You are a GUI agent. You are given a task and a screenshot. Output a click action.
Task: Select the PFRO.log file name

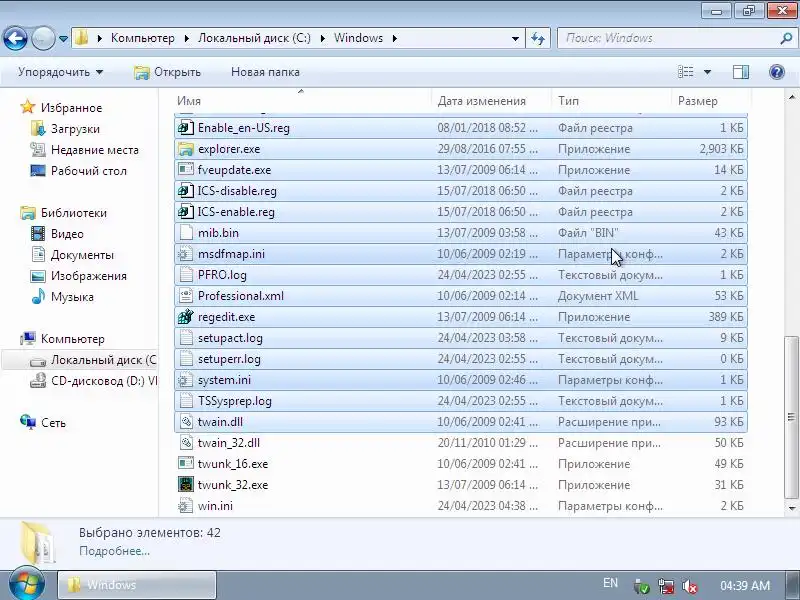[x=222, y=275]
